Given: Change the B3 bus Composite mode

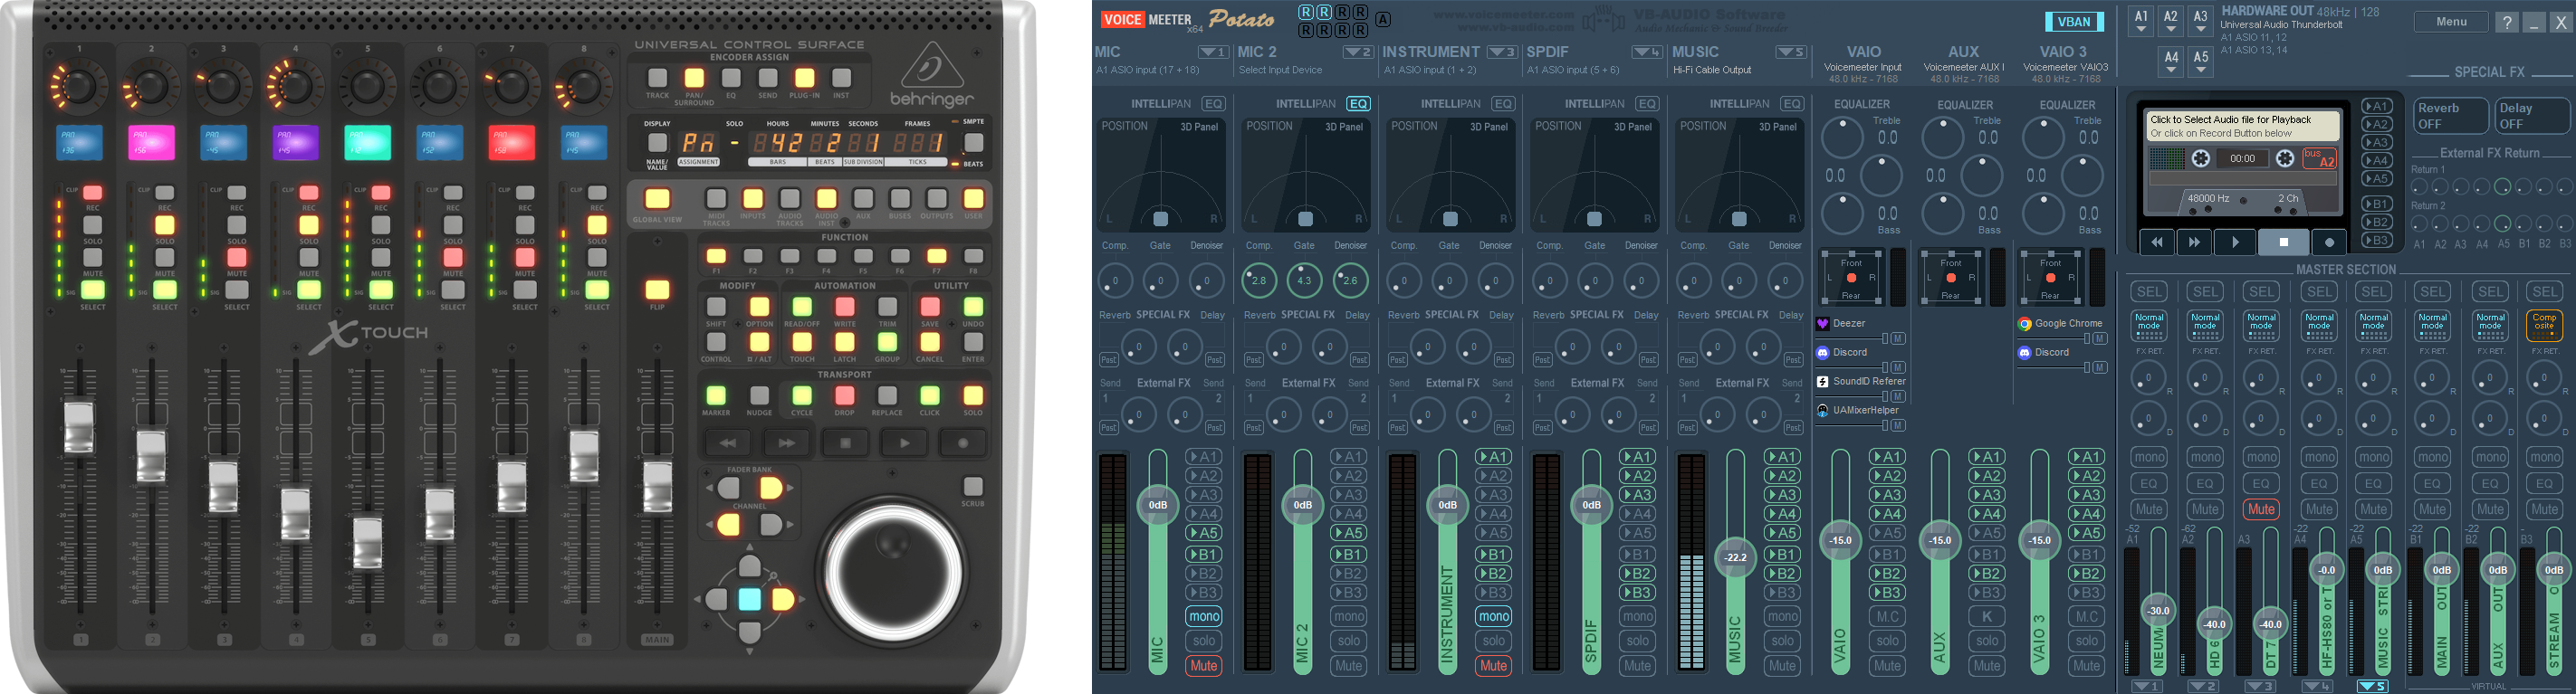Looking at the screenshot, I should click(2544, 325).
